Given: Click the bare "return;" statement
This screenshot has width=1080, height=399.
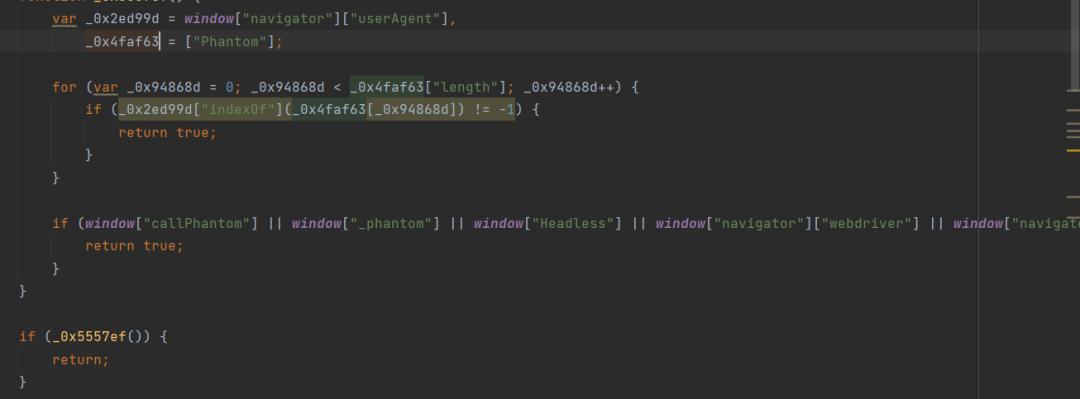Looking at the screenshot, I should tap(81, 360).
